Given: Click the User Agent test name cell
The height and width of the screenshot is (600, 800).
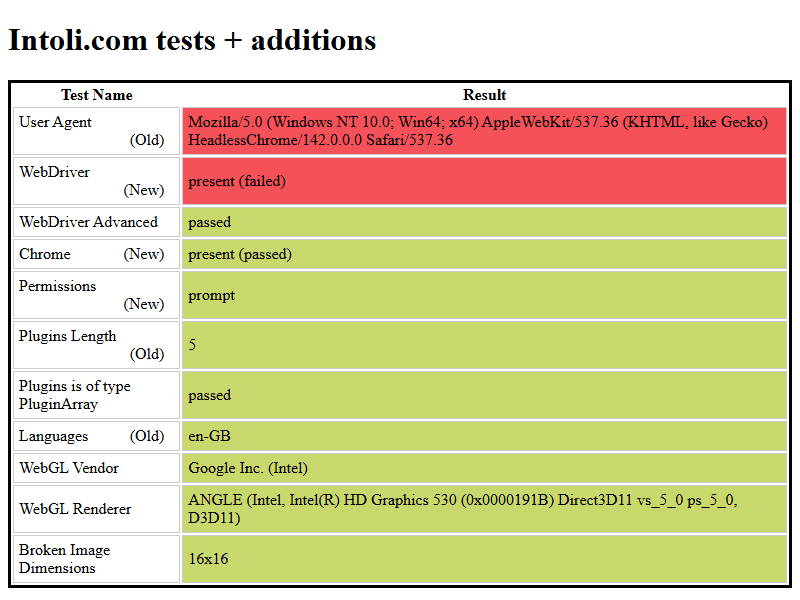Looking at the screenshot, I should tap(96, 131).
